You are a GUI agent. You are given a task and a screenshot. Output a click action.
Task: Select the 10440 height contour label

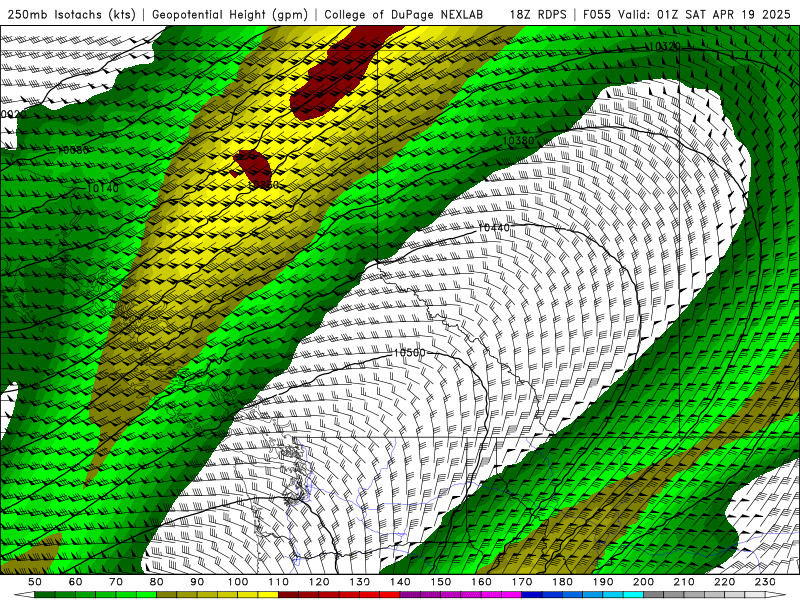coord(493,228)
